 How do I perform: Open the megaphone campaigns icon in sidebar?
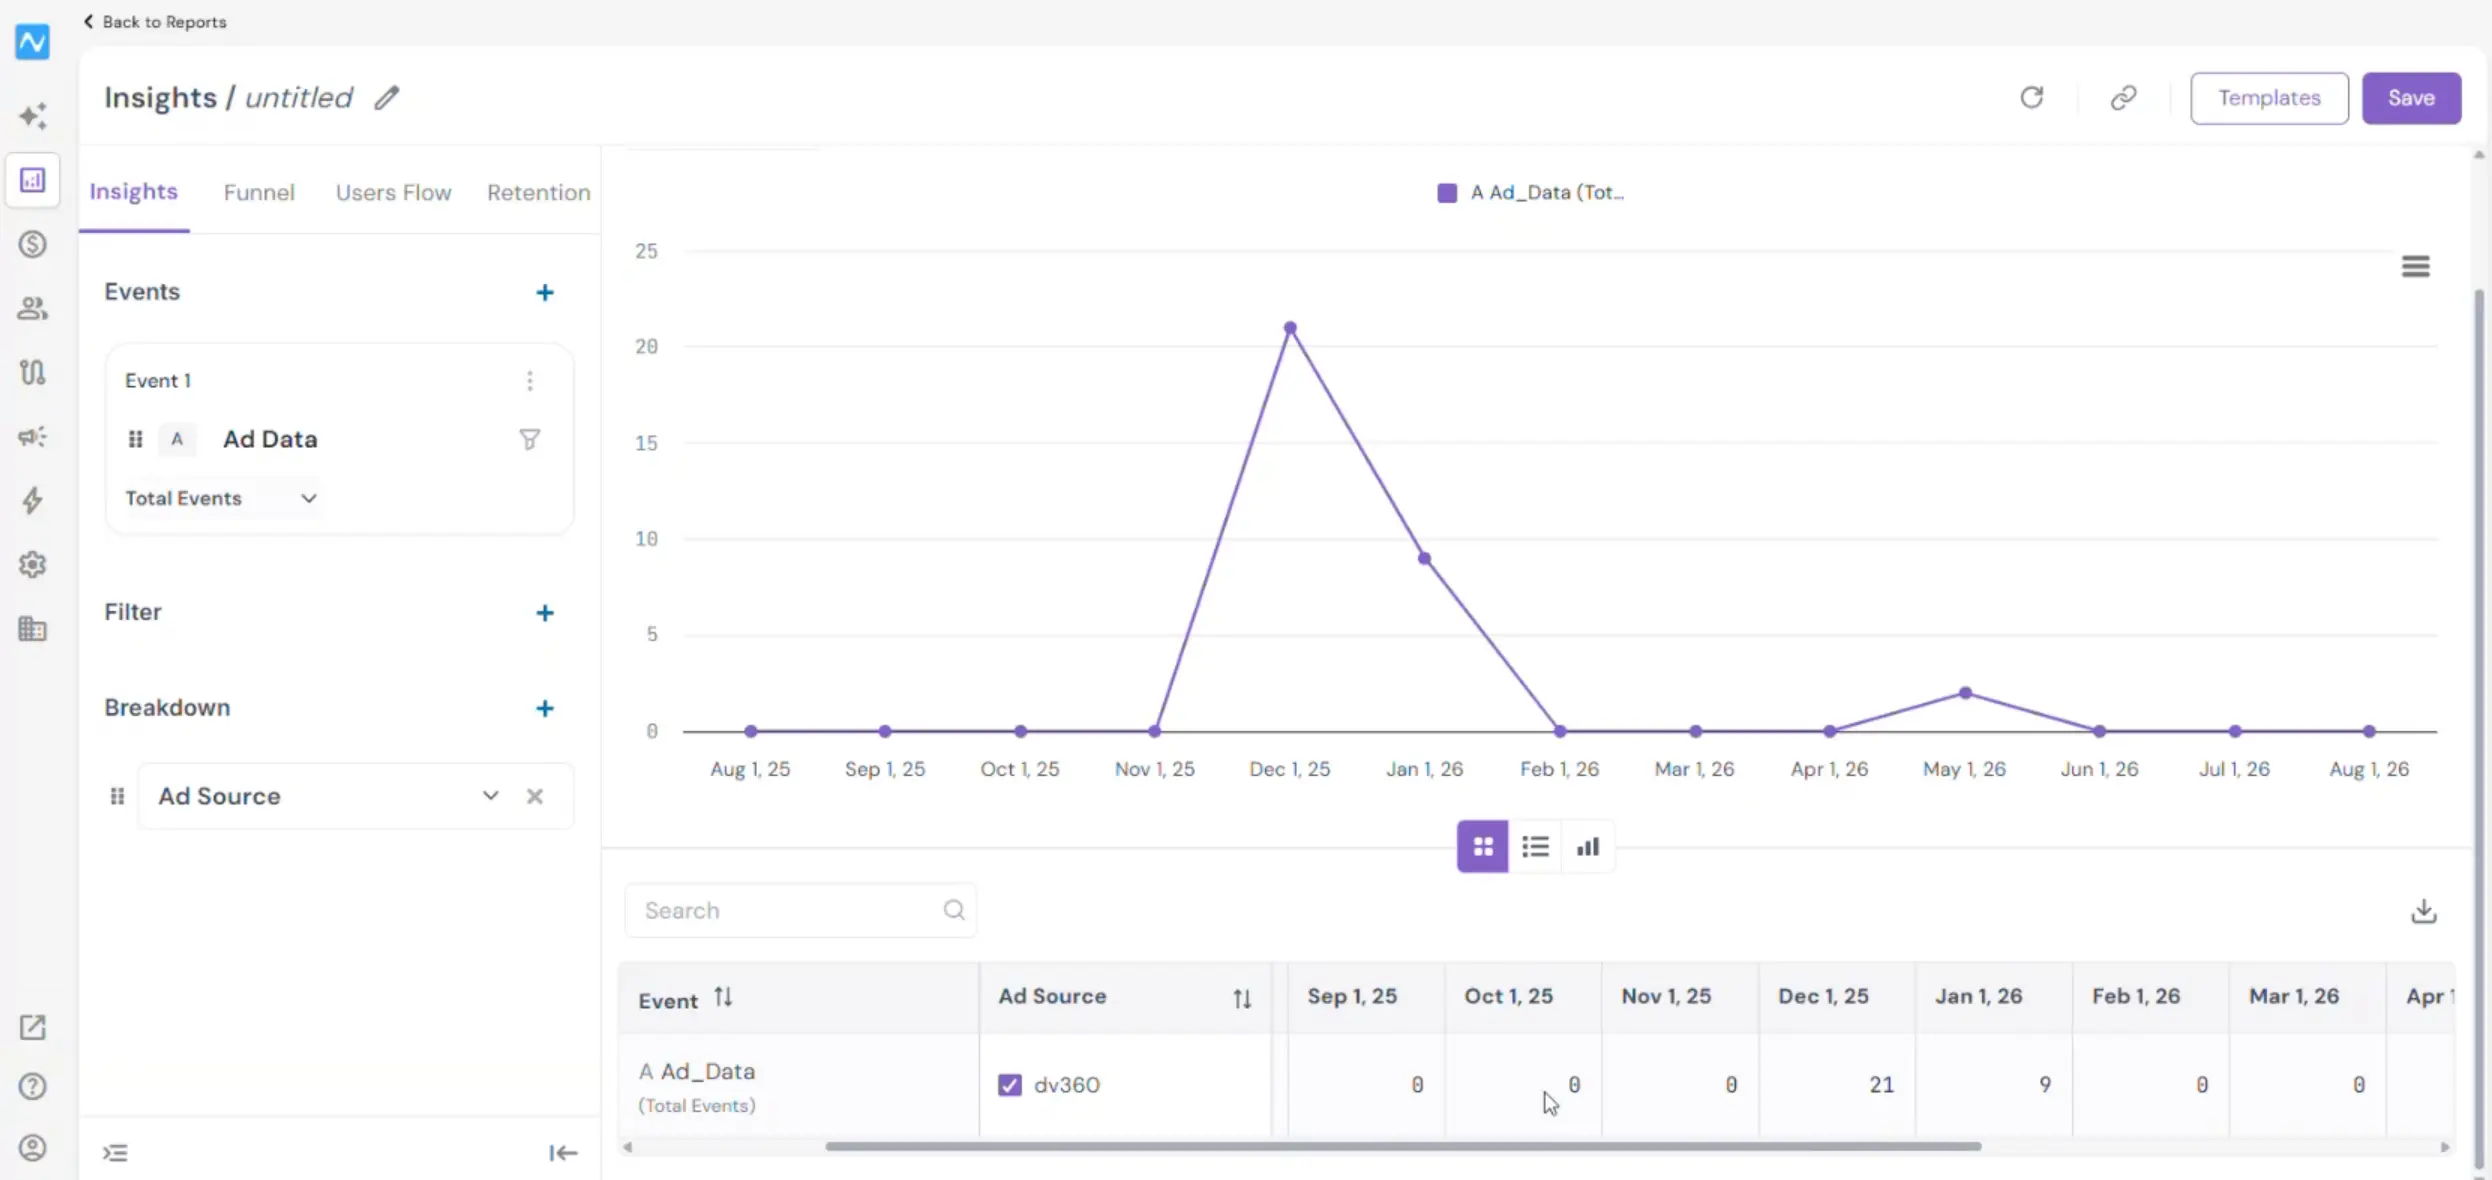(x=33, y=437)
